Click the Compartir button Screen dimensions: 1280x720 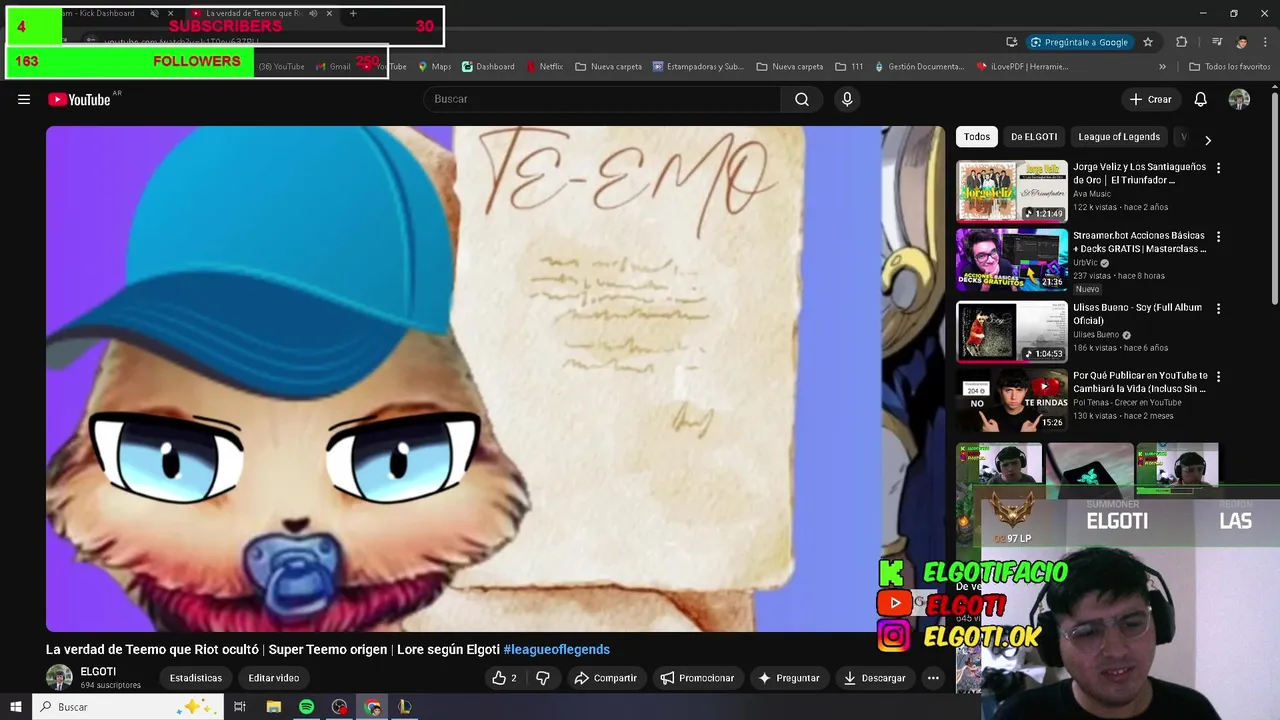[605, 678]
